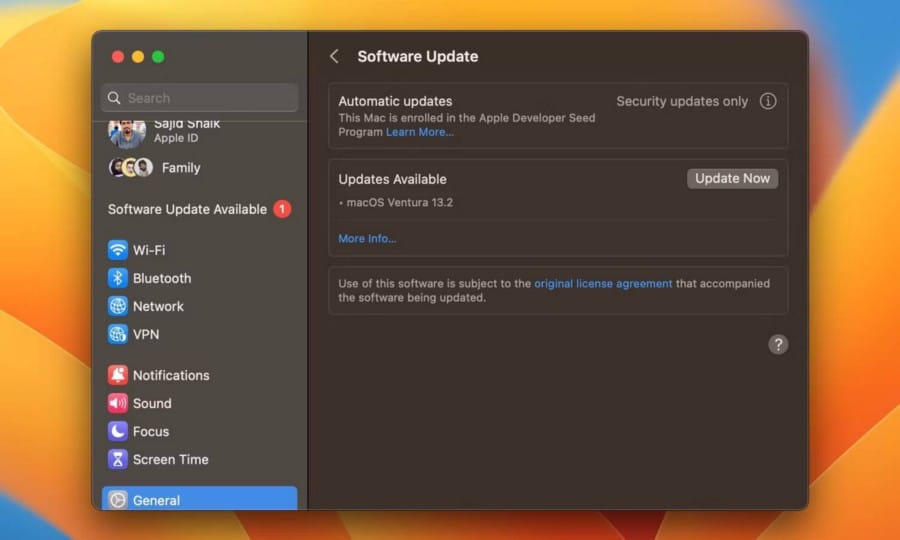Open Bluetooth settings from sidebar icon
This screenshot has width=900, height=540.
tap(118, 278)
